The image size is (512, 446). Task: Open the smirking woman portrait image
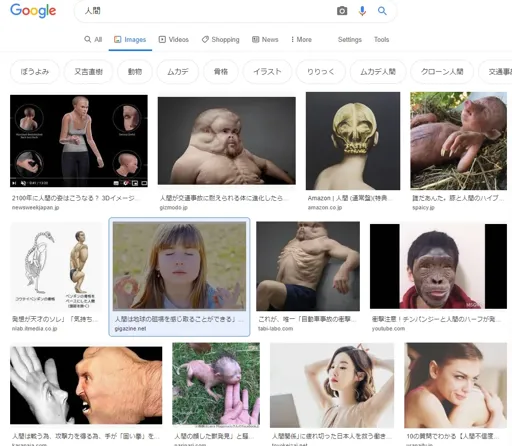point(456,385)
